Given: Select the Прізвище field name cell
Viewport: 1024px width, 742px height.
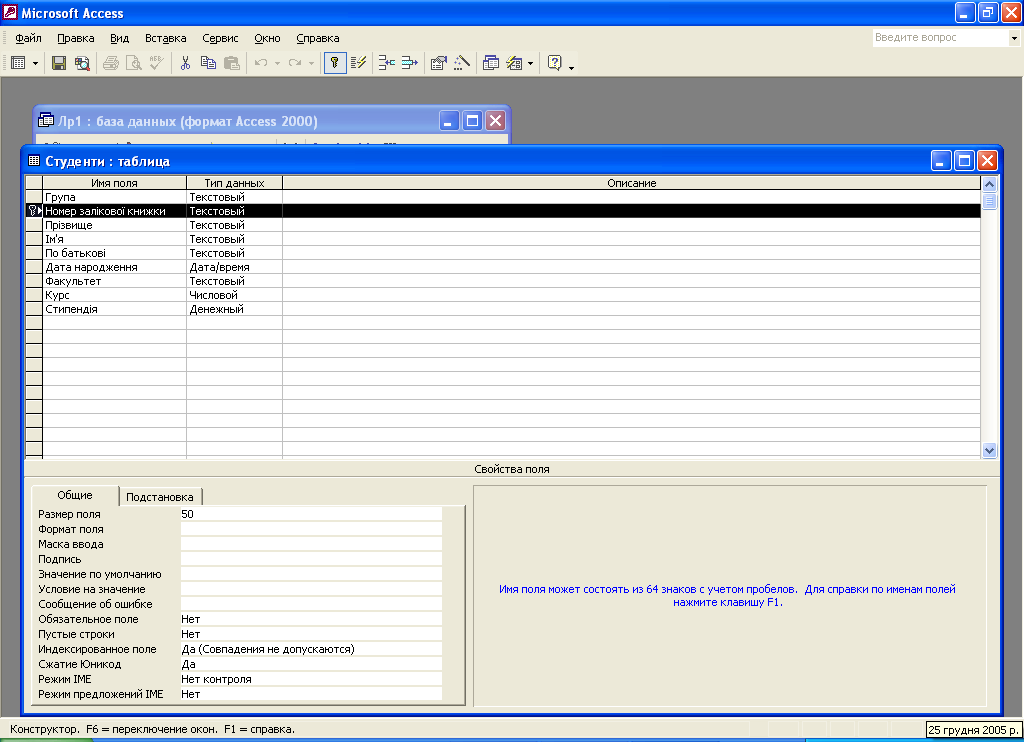Looking at the screenshot, I should tap(114, 225).
